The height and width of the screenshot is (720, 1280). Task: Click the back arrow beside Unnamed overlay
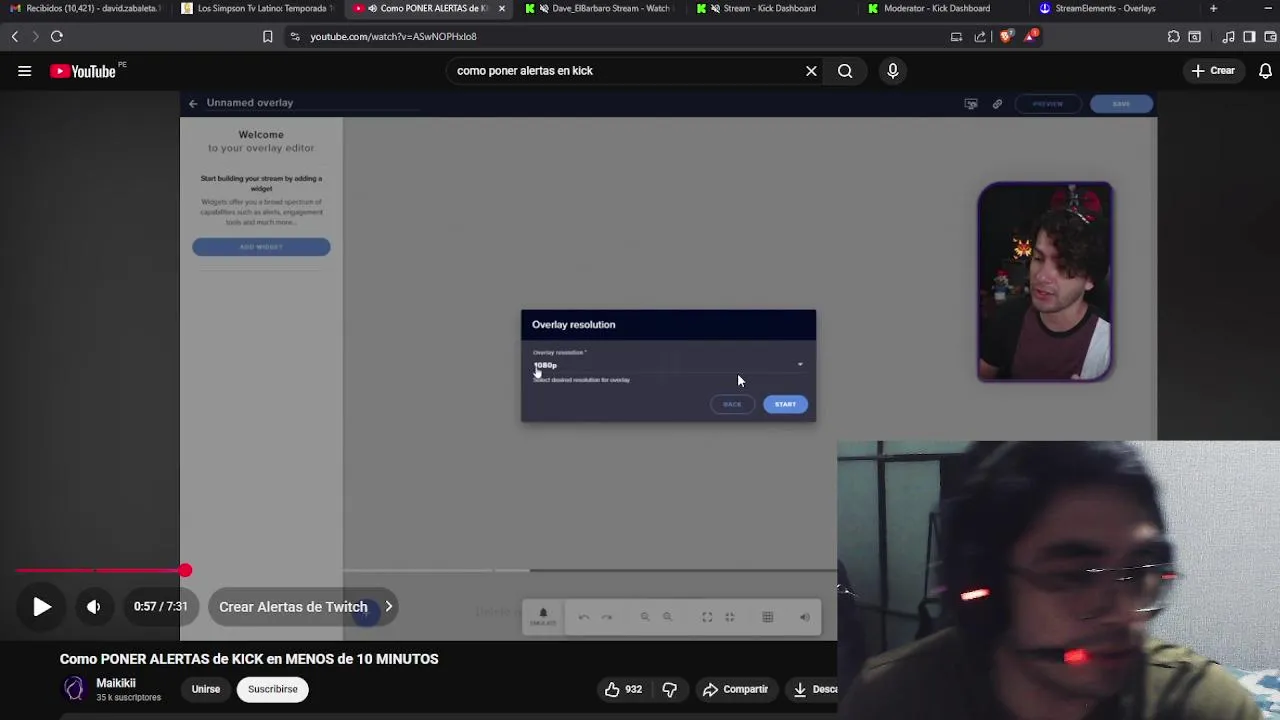pyautogui.click(x=193, y=103)
